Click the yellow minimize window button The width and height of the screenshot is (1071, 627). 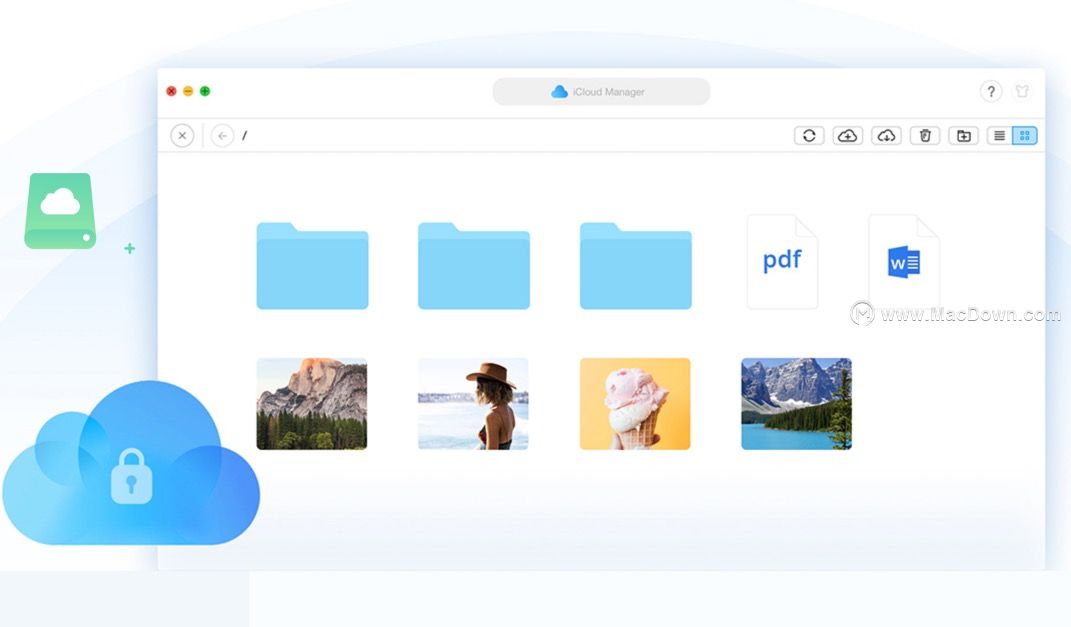188,91
